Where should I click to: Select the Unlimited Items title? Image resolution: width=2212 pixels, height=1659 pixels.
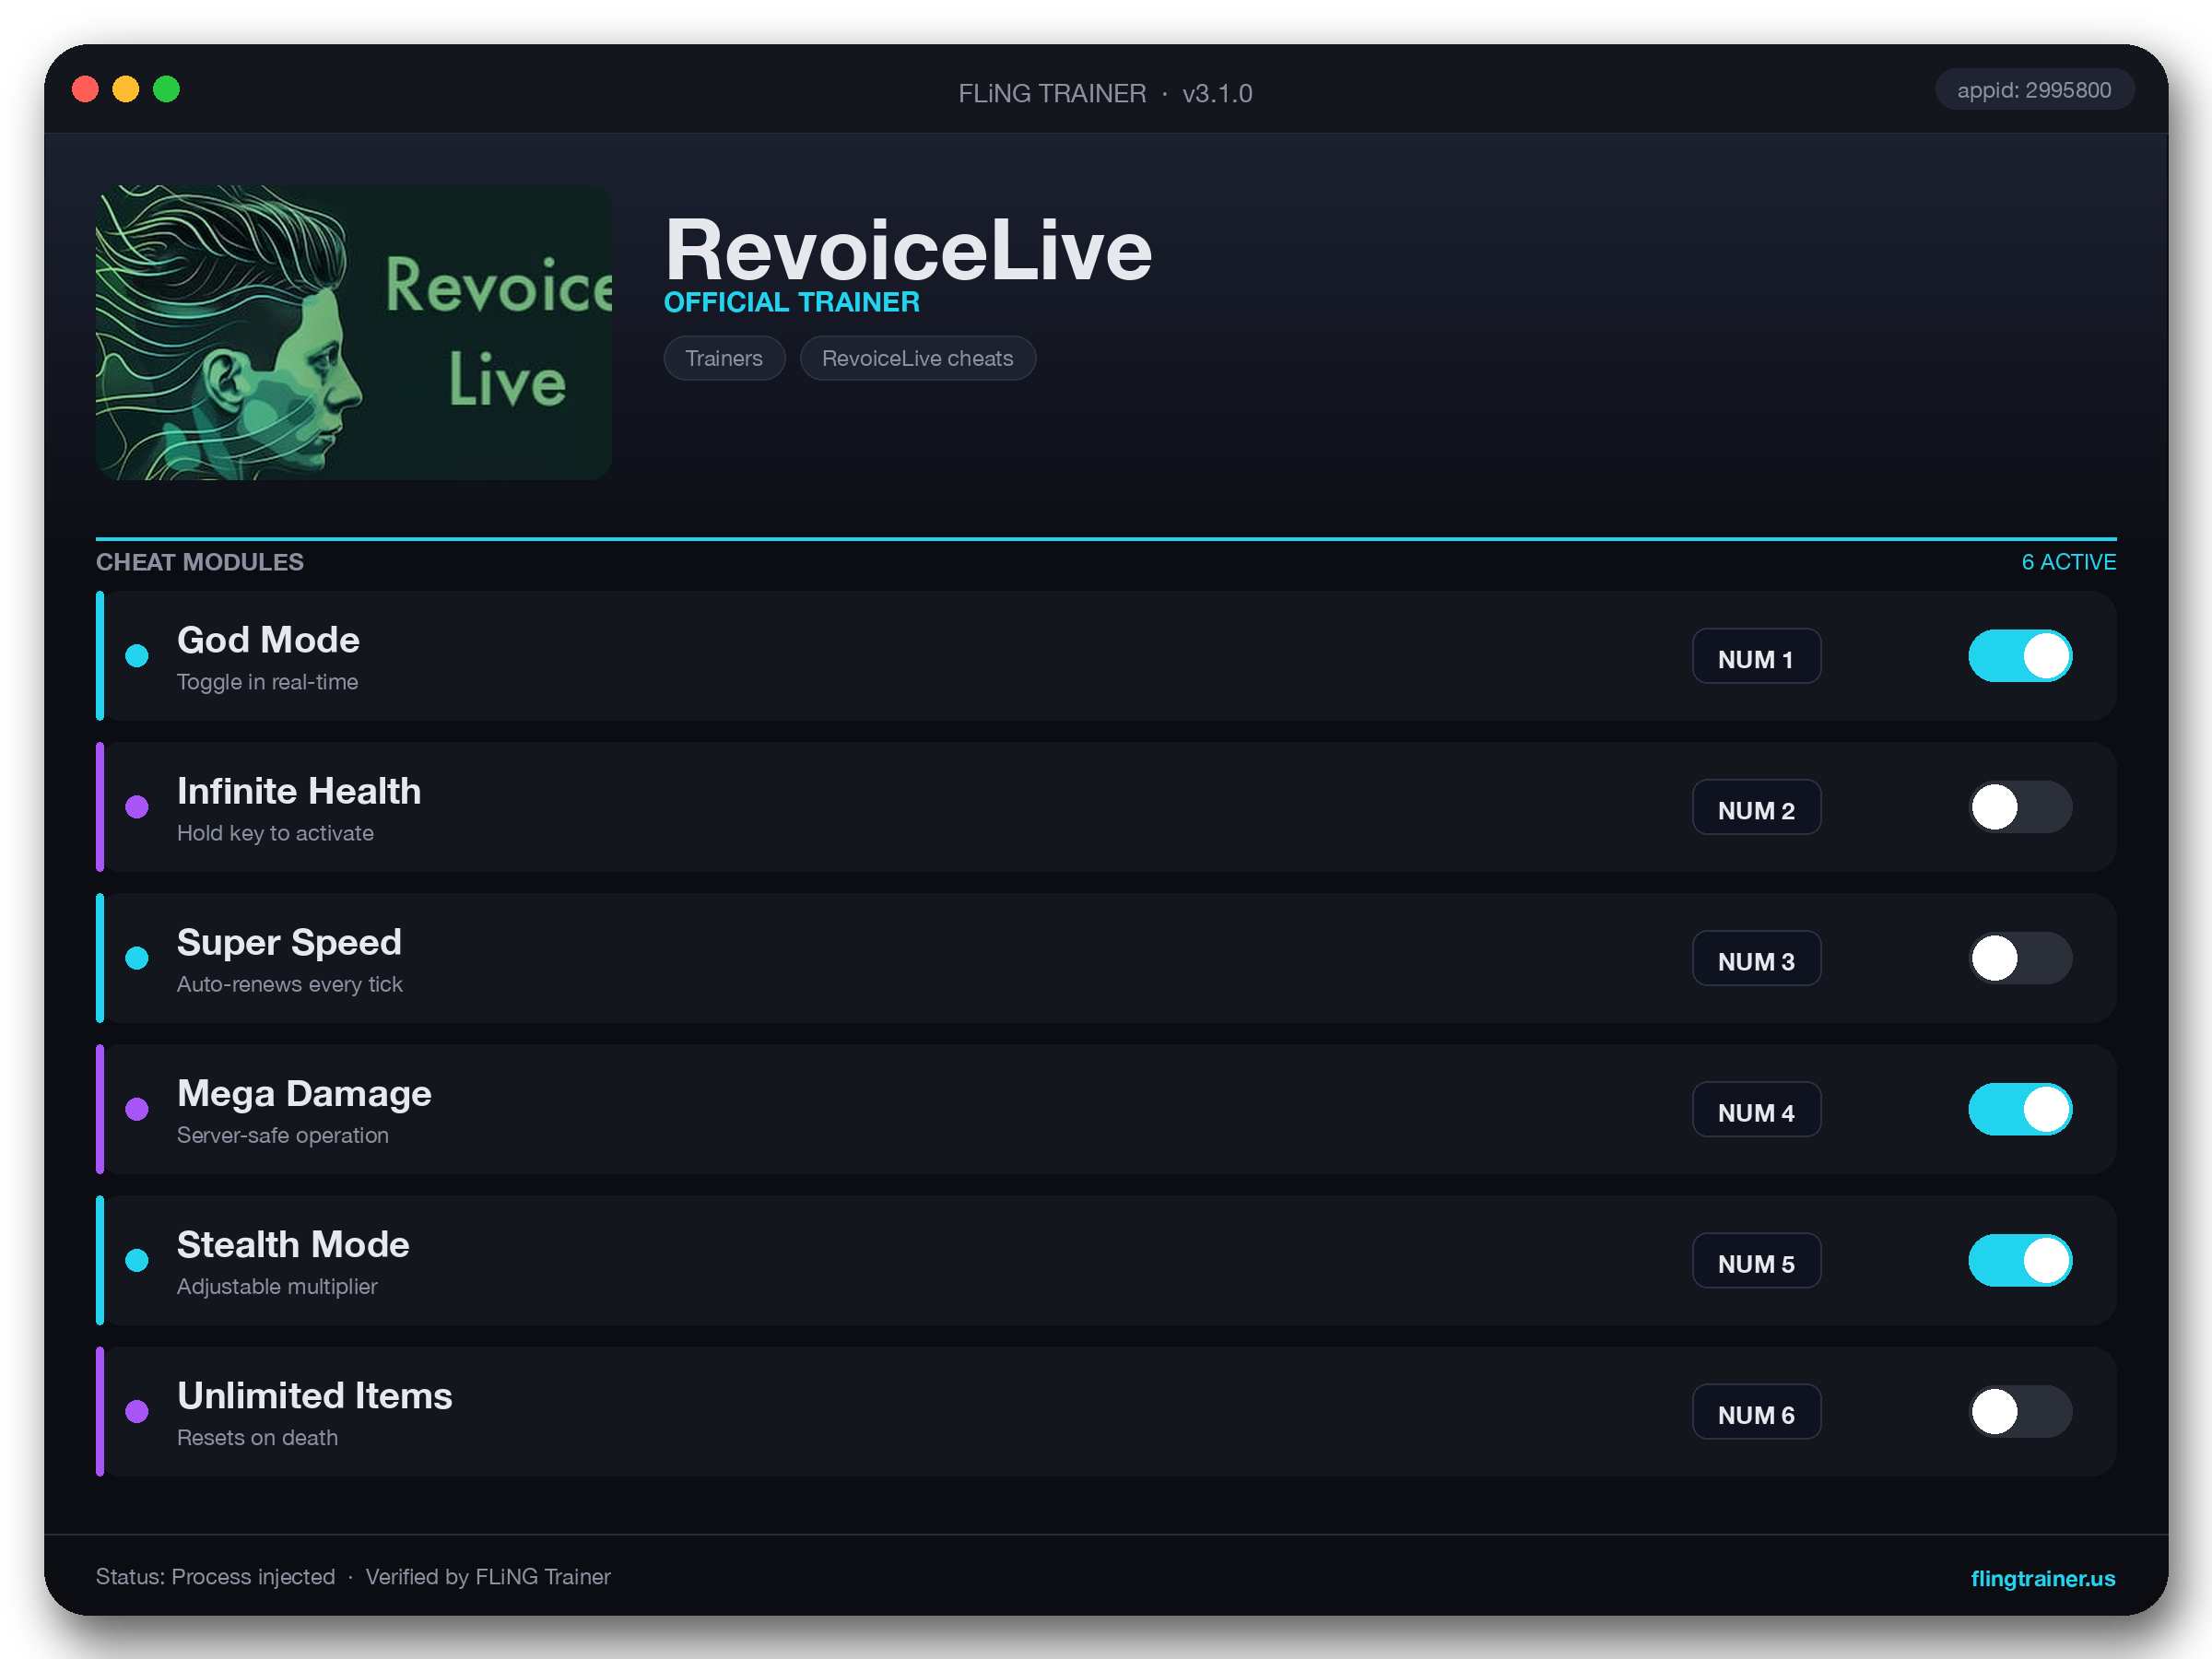pos(315,1395)
